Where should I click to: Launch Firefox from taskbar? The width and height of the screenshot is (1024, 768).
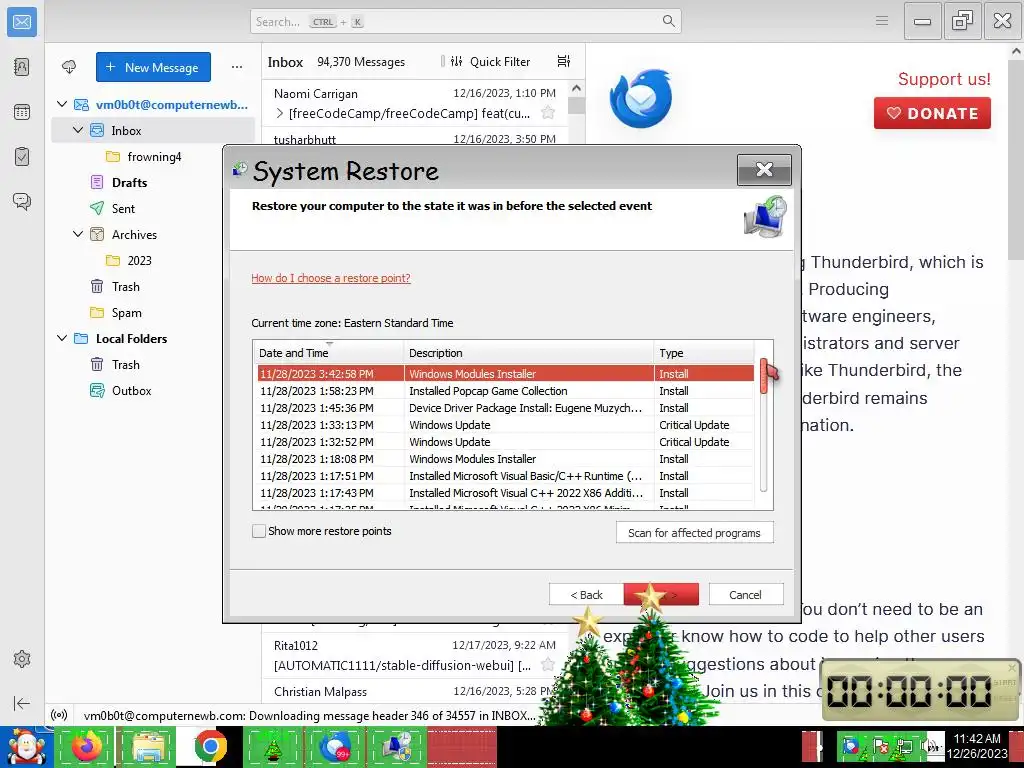pyautogui.click(x=86, y=747)
